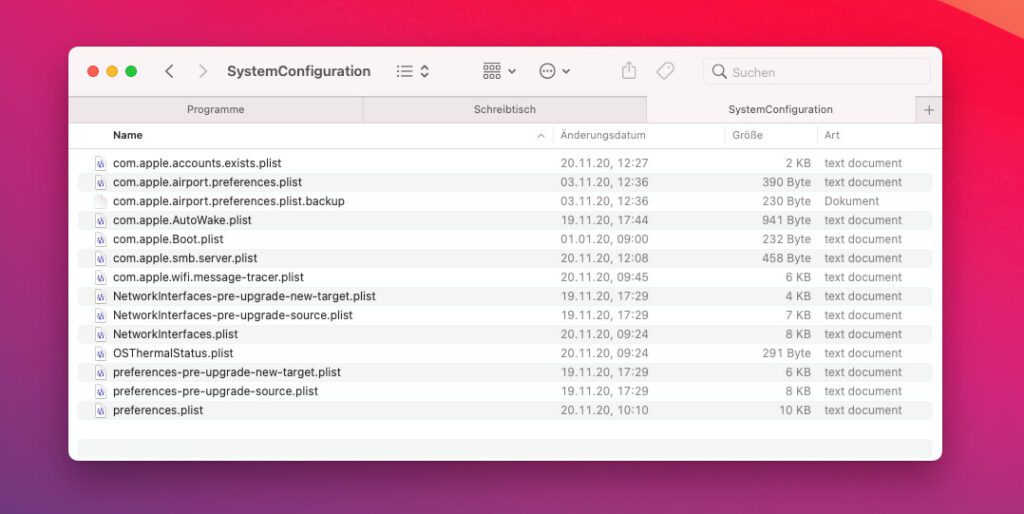This screenshot has height=514, width=1024.
Task: Click the icon of OSThermalStatus.plist
Action: [100, 353]
